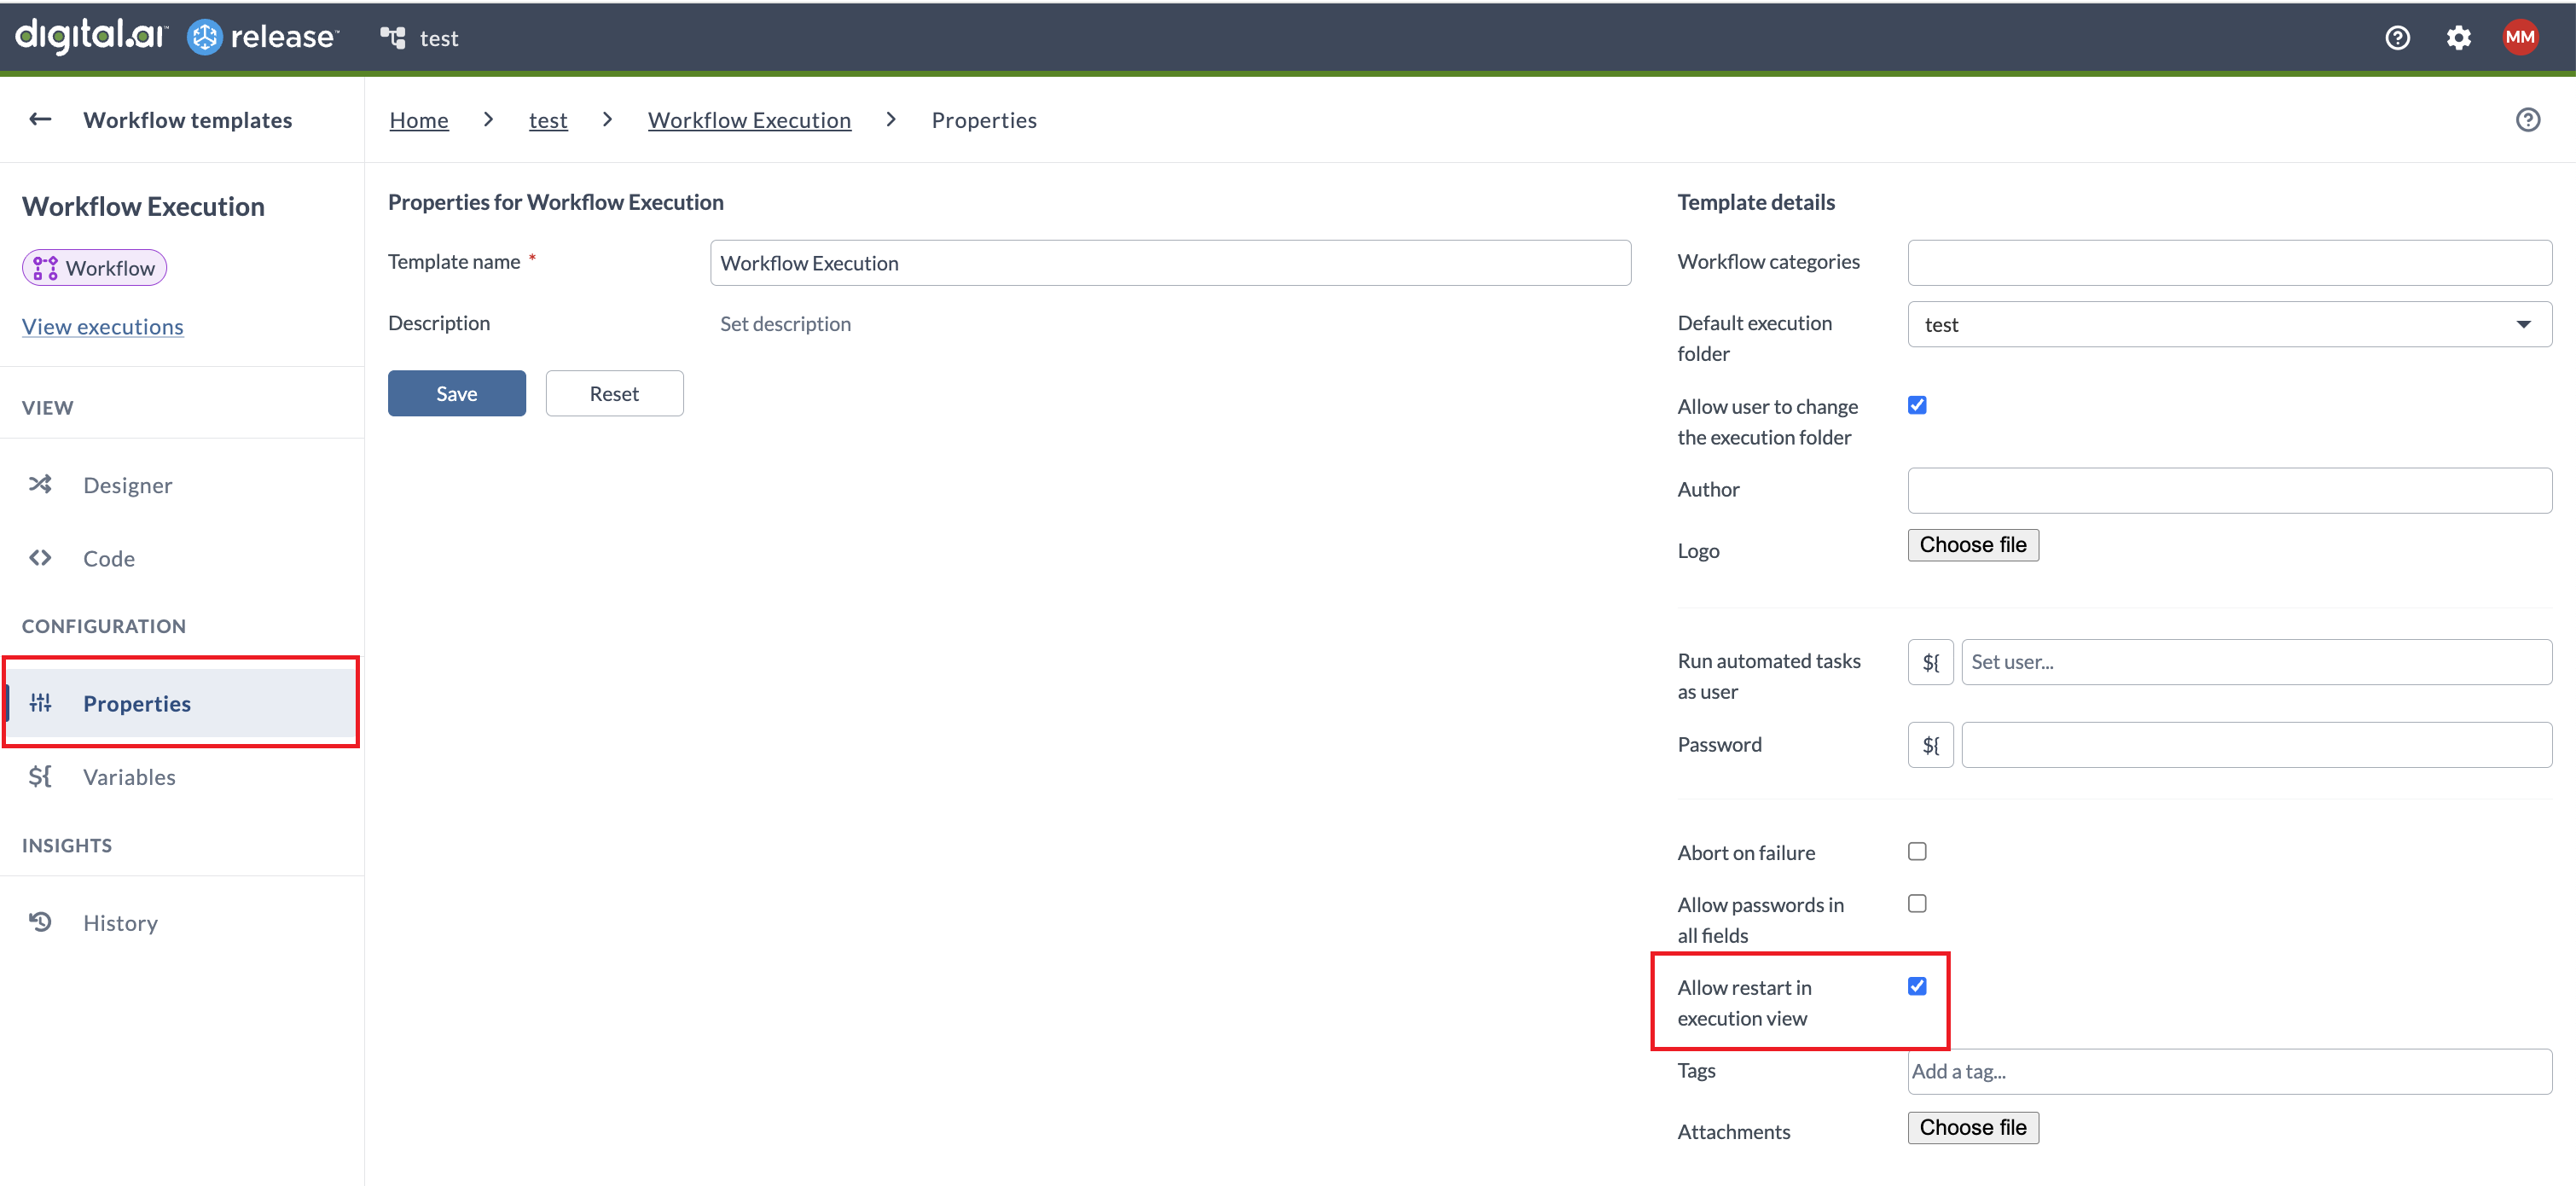The image size is (2576, 1186).
Task: Open the Default execution folder dropdown
Action: pyautogui.click(x=2524, y=323)
